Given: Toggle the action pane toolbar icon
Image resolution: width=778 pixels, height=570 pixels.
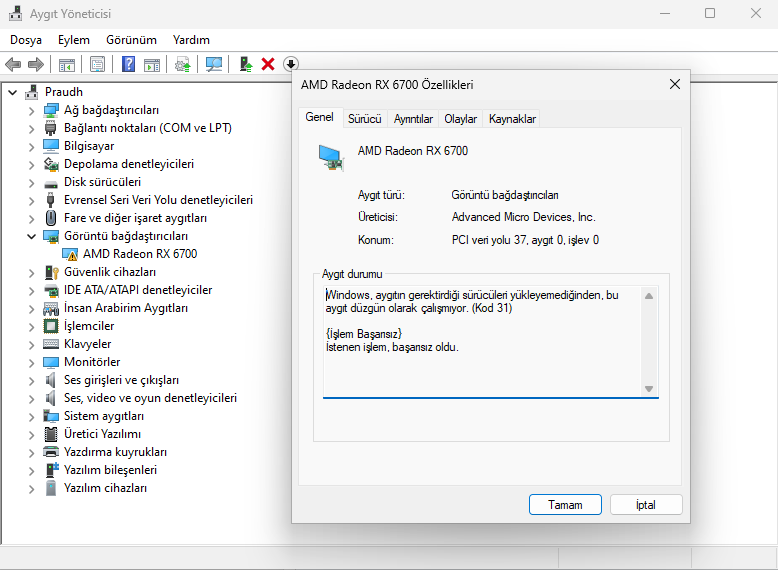Looking at the screenshot, I should [x=152, y=64].
